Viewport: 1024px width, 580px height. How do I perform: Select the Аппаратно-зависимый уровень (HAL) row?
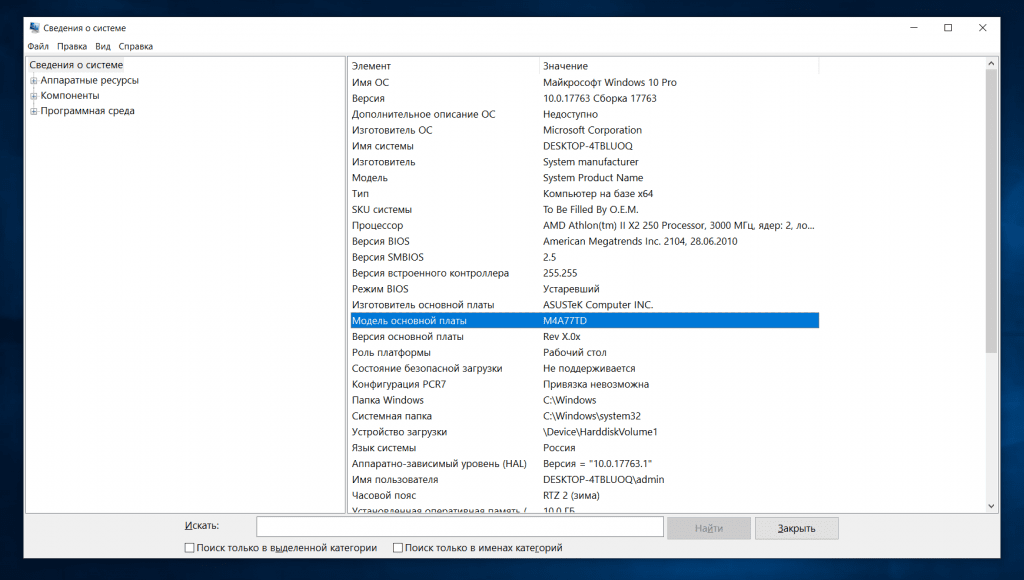(584, 464)
